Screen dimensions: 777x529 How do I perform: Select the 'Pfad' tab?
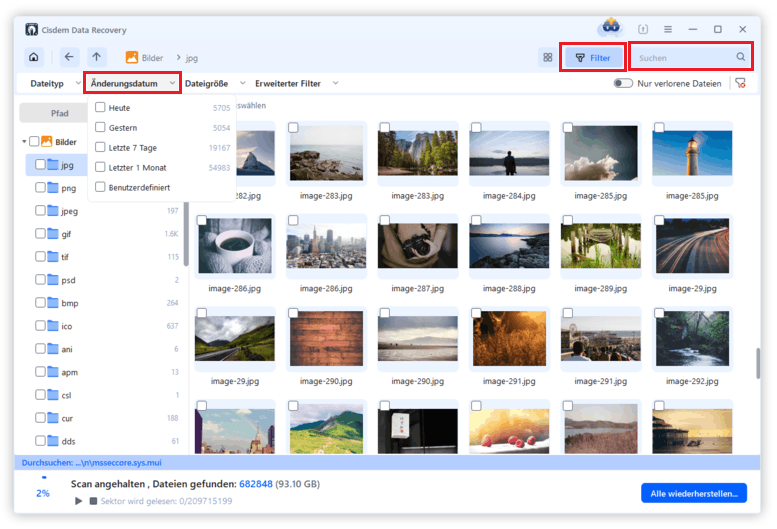(x=60, y=114)
